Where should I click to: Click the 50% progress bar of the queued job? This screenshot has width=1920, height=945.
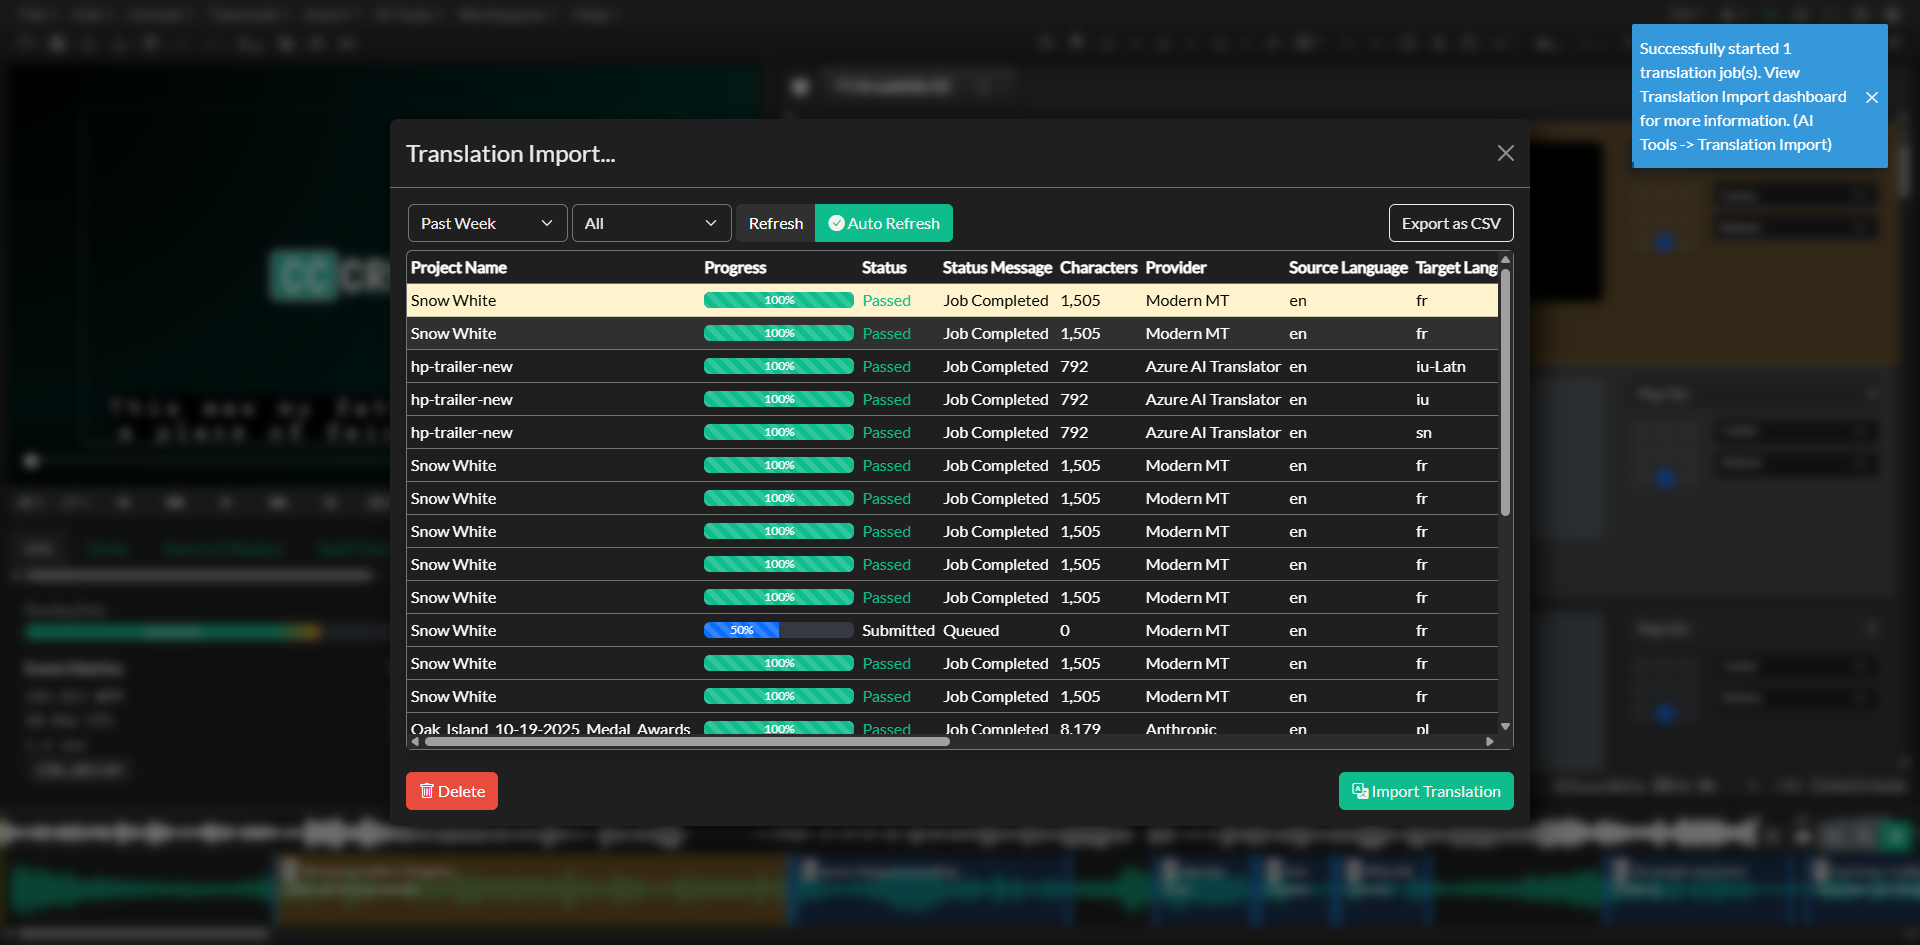tap(778, 630)
